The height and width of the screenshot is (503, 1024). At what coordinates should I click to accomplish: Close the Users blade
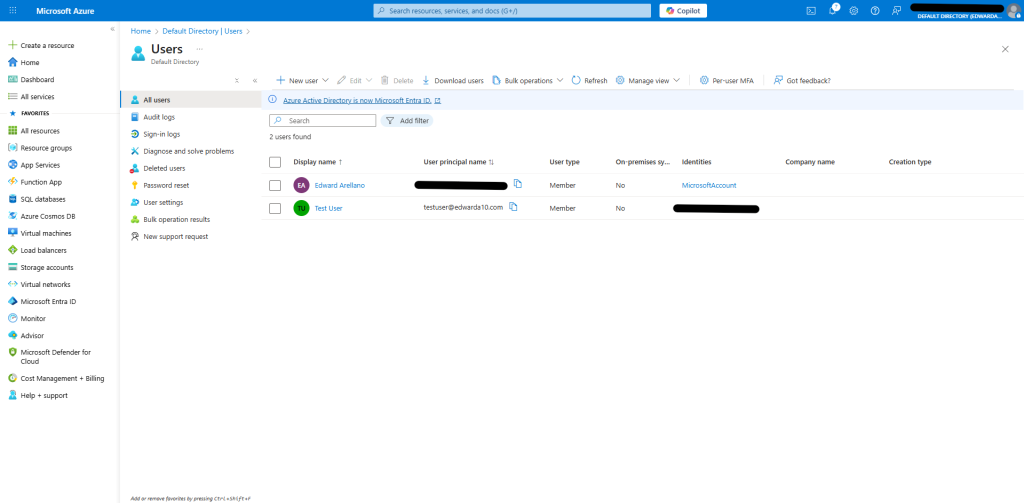coord(1005,49)
